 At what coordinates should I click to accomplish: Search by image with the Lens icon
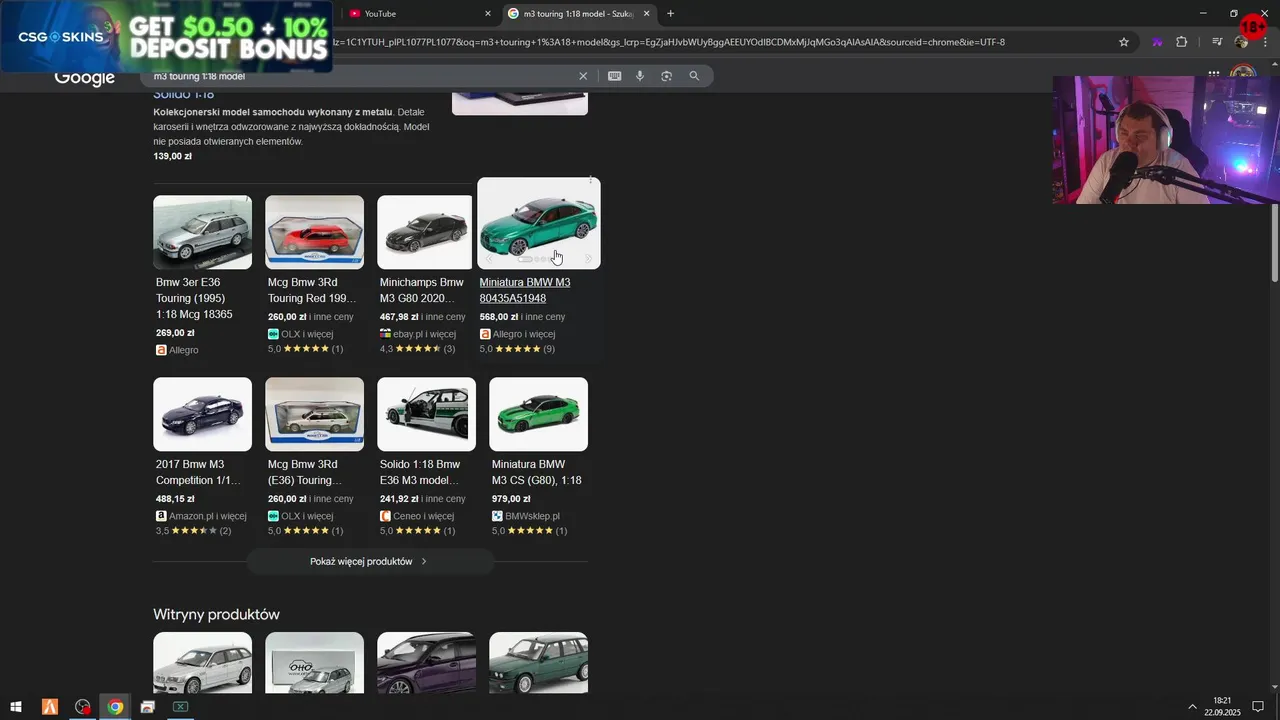pyautogui.click(x=666, y=76)
